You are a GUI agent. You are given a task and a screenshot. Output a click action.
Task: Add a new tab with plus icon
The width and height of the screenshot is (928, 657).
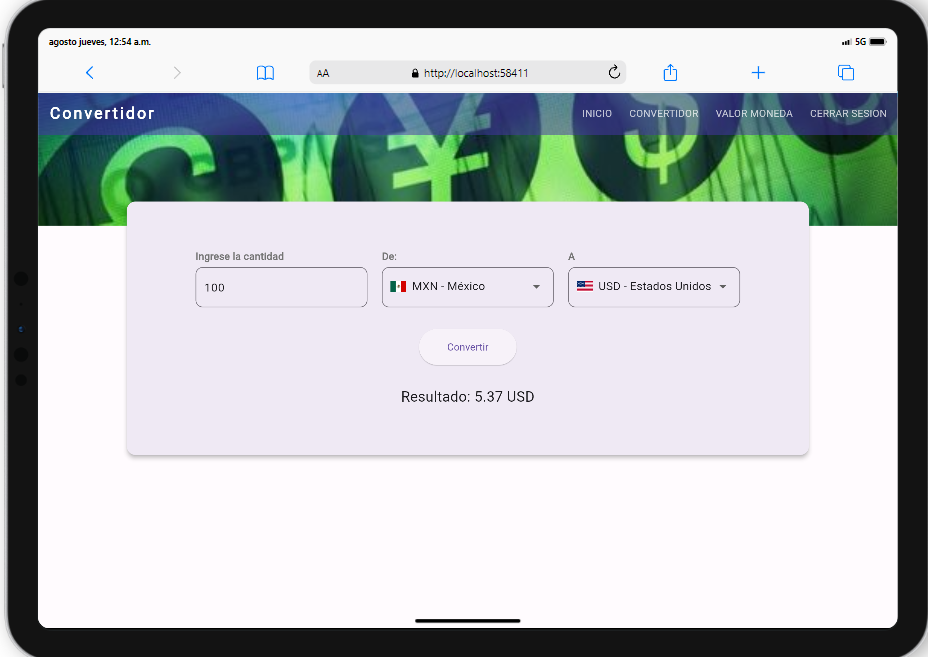click(758, 73)
